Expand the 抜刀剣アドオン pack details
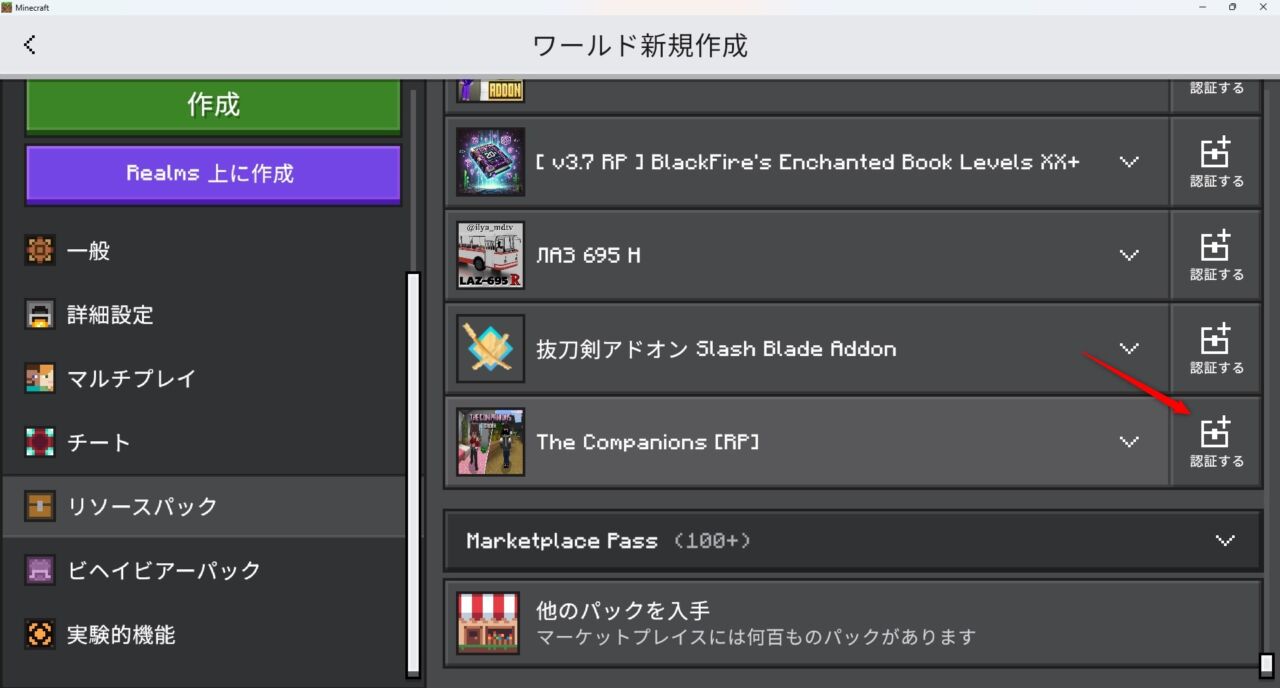 (x=1129, y=348)
